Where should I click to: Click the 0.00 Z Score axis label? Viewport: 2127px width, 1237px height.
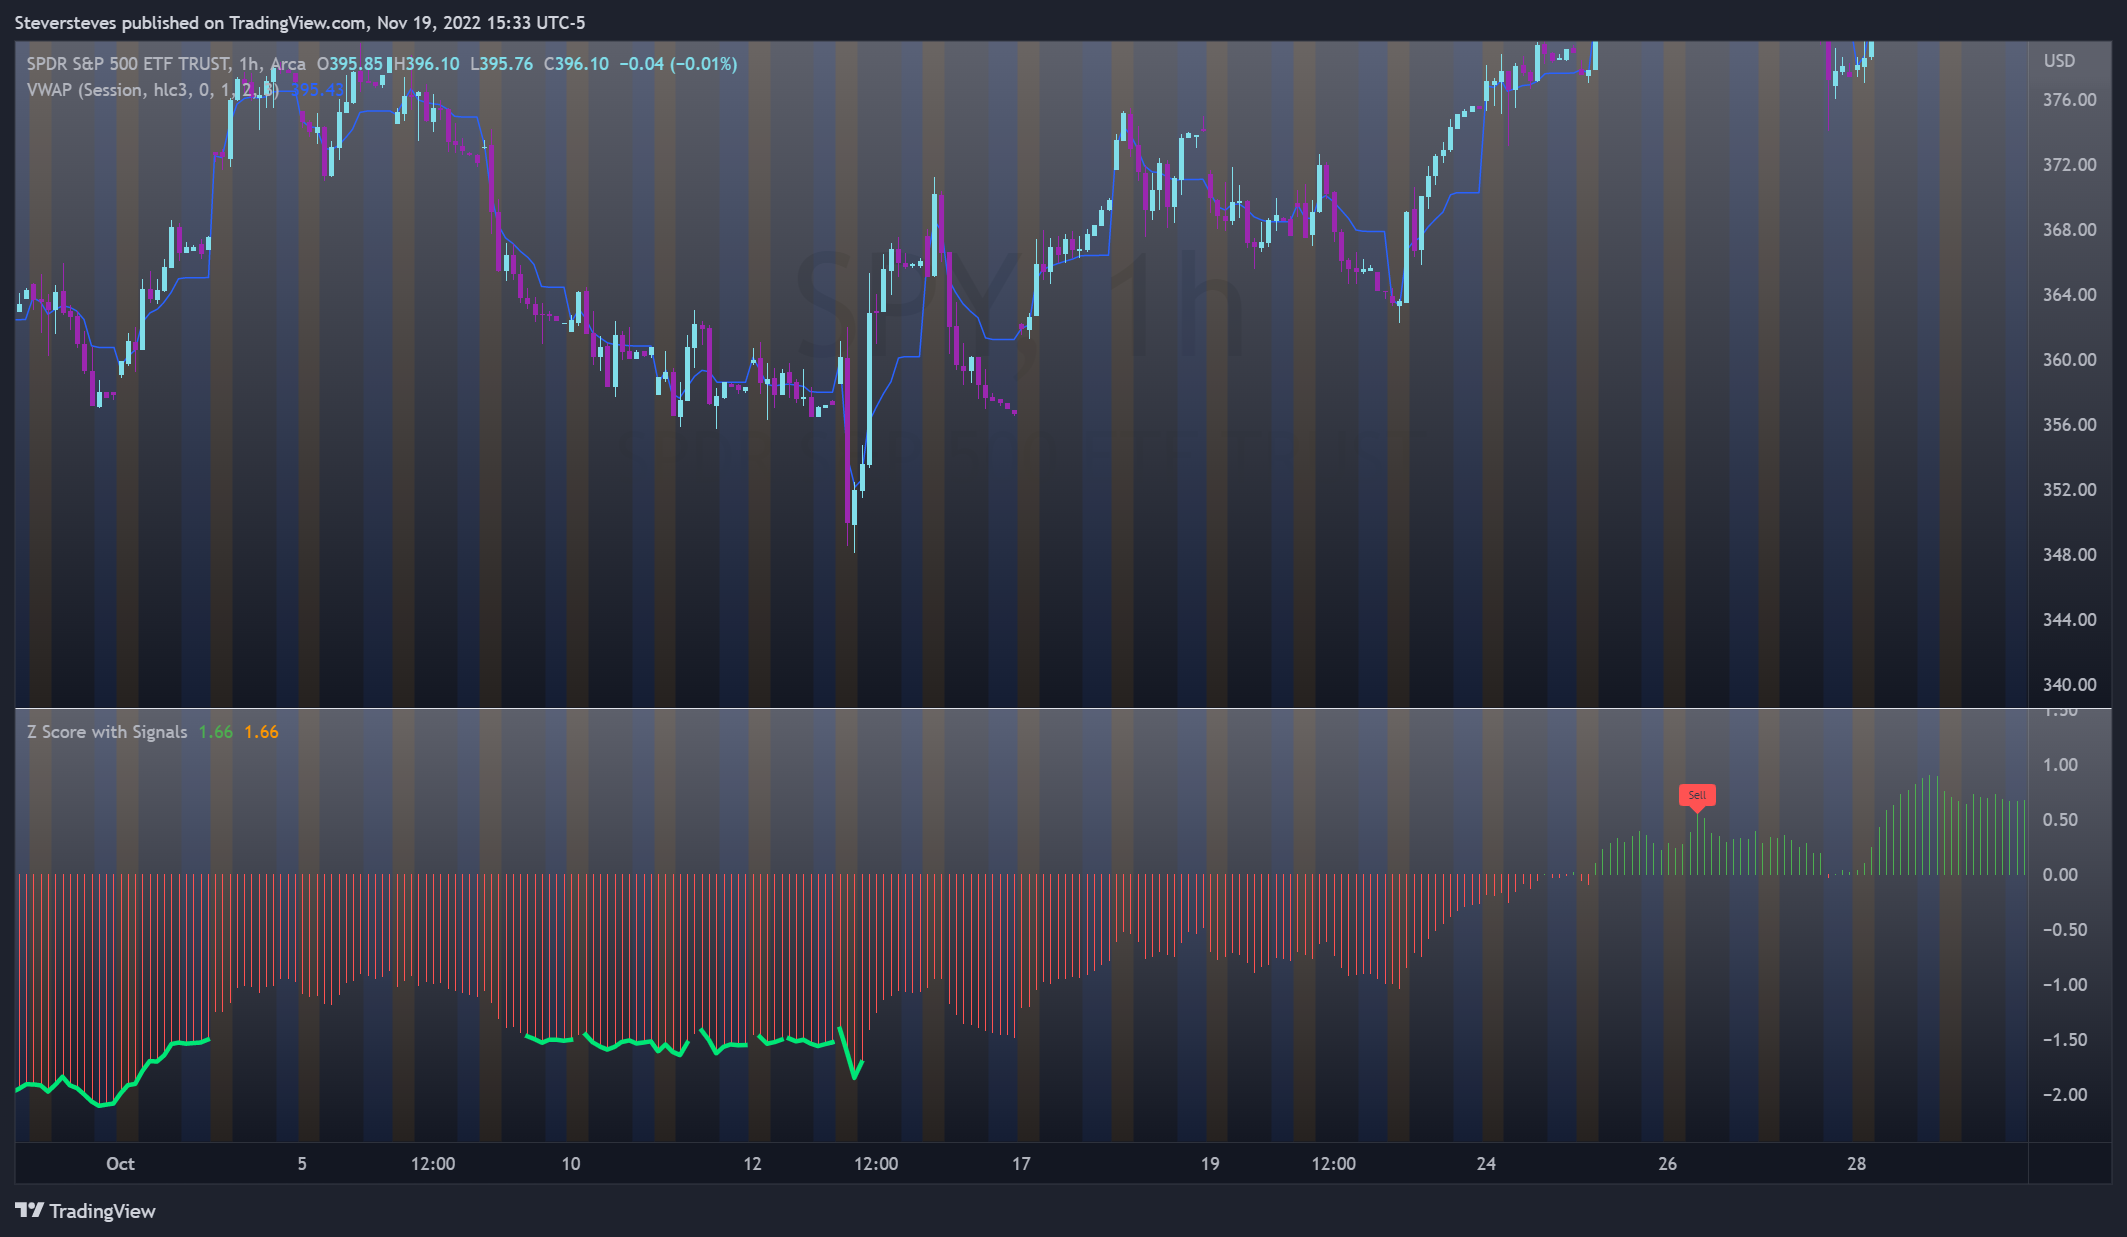point(2060,875)
